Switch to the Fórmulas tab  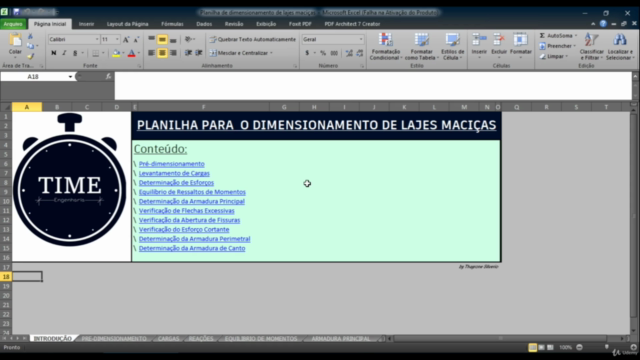(x=172, y=24)
